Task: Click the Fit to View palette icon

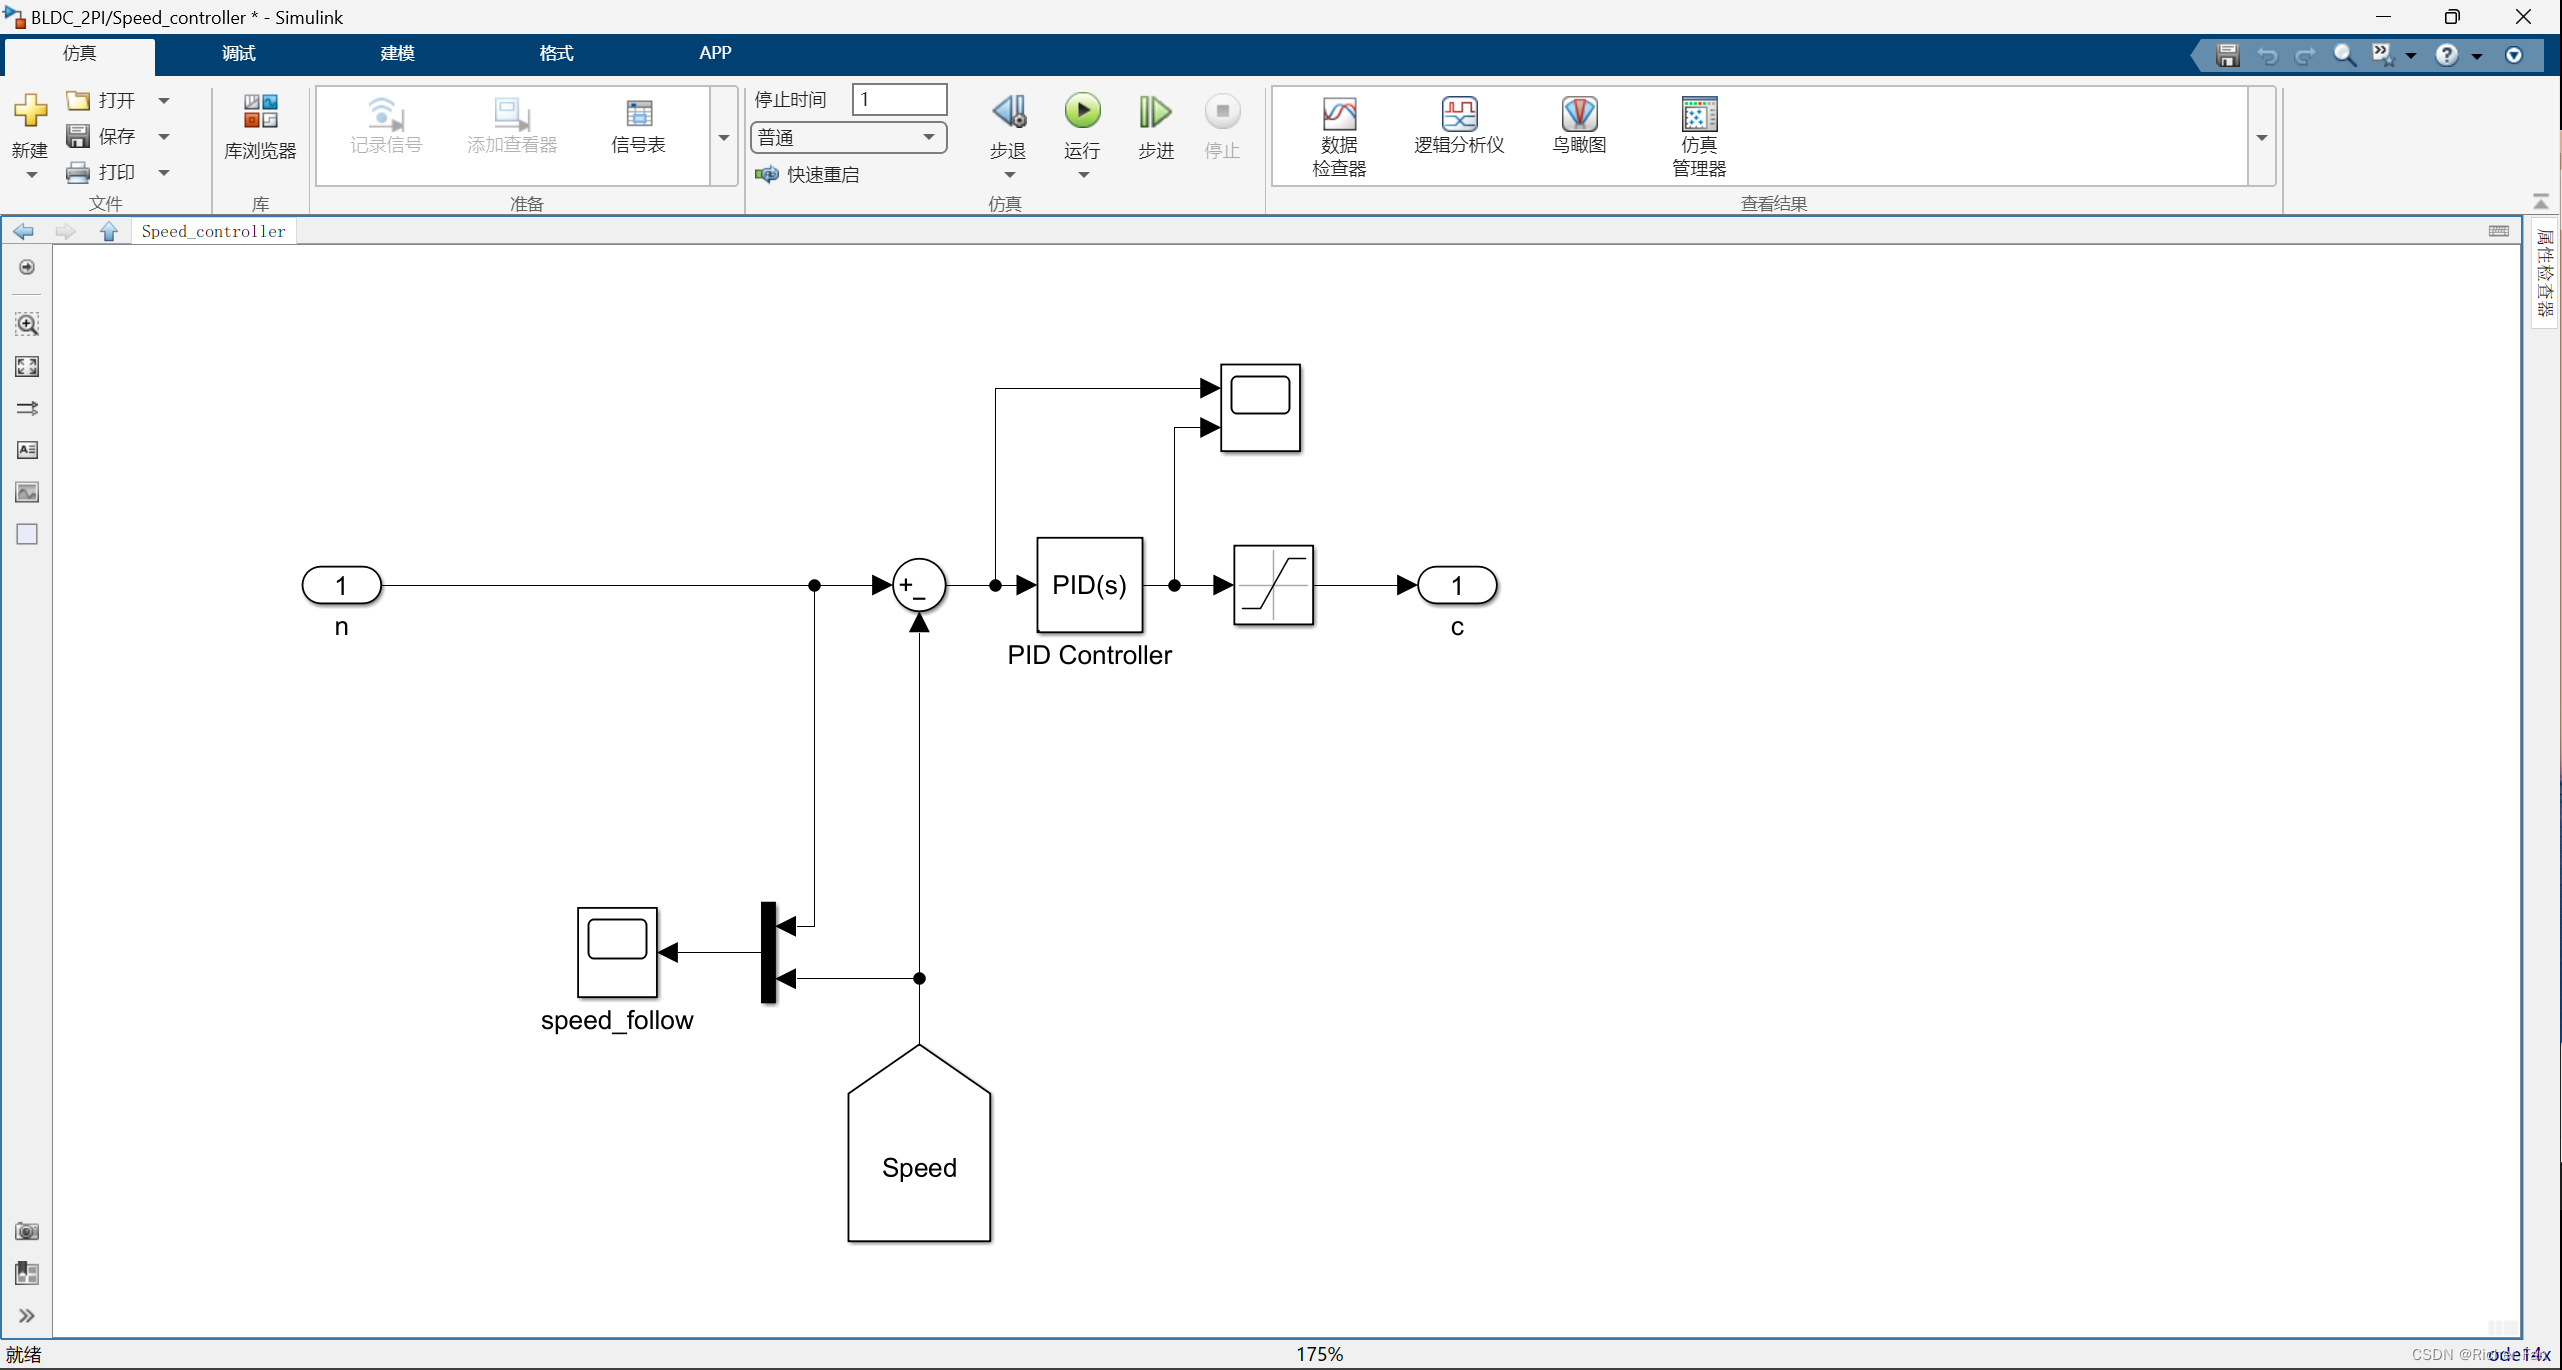Action: [x=27, y=366]
